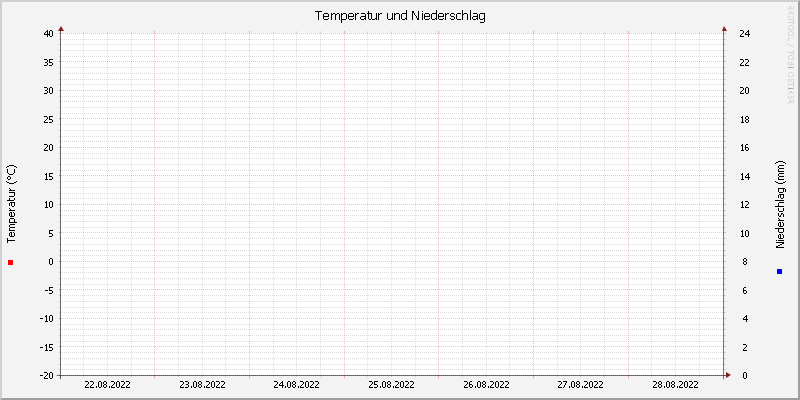Screen dimensions: 800x400
Task: Click the -15 value on temperature axis
Action: (46, 347)
